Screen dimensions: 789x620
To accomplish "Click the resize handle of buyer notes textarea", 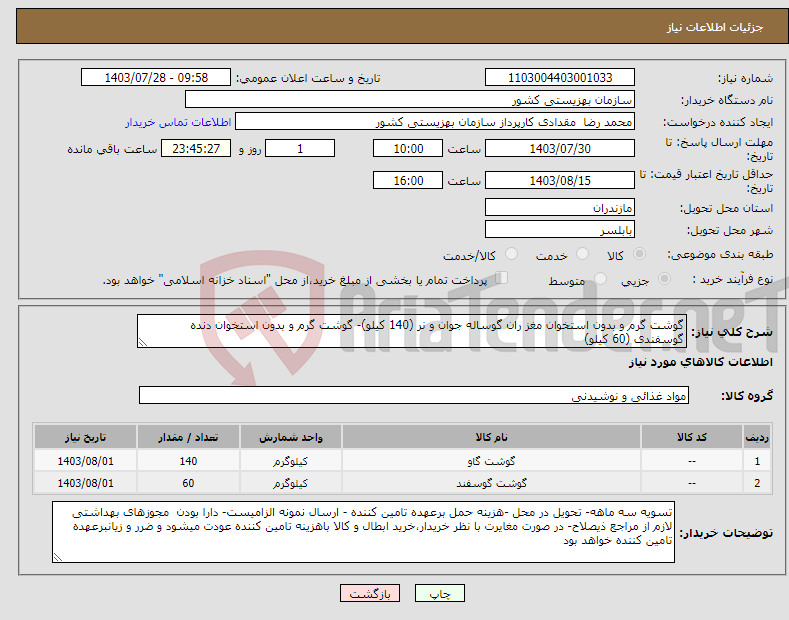I will (58, 557).
